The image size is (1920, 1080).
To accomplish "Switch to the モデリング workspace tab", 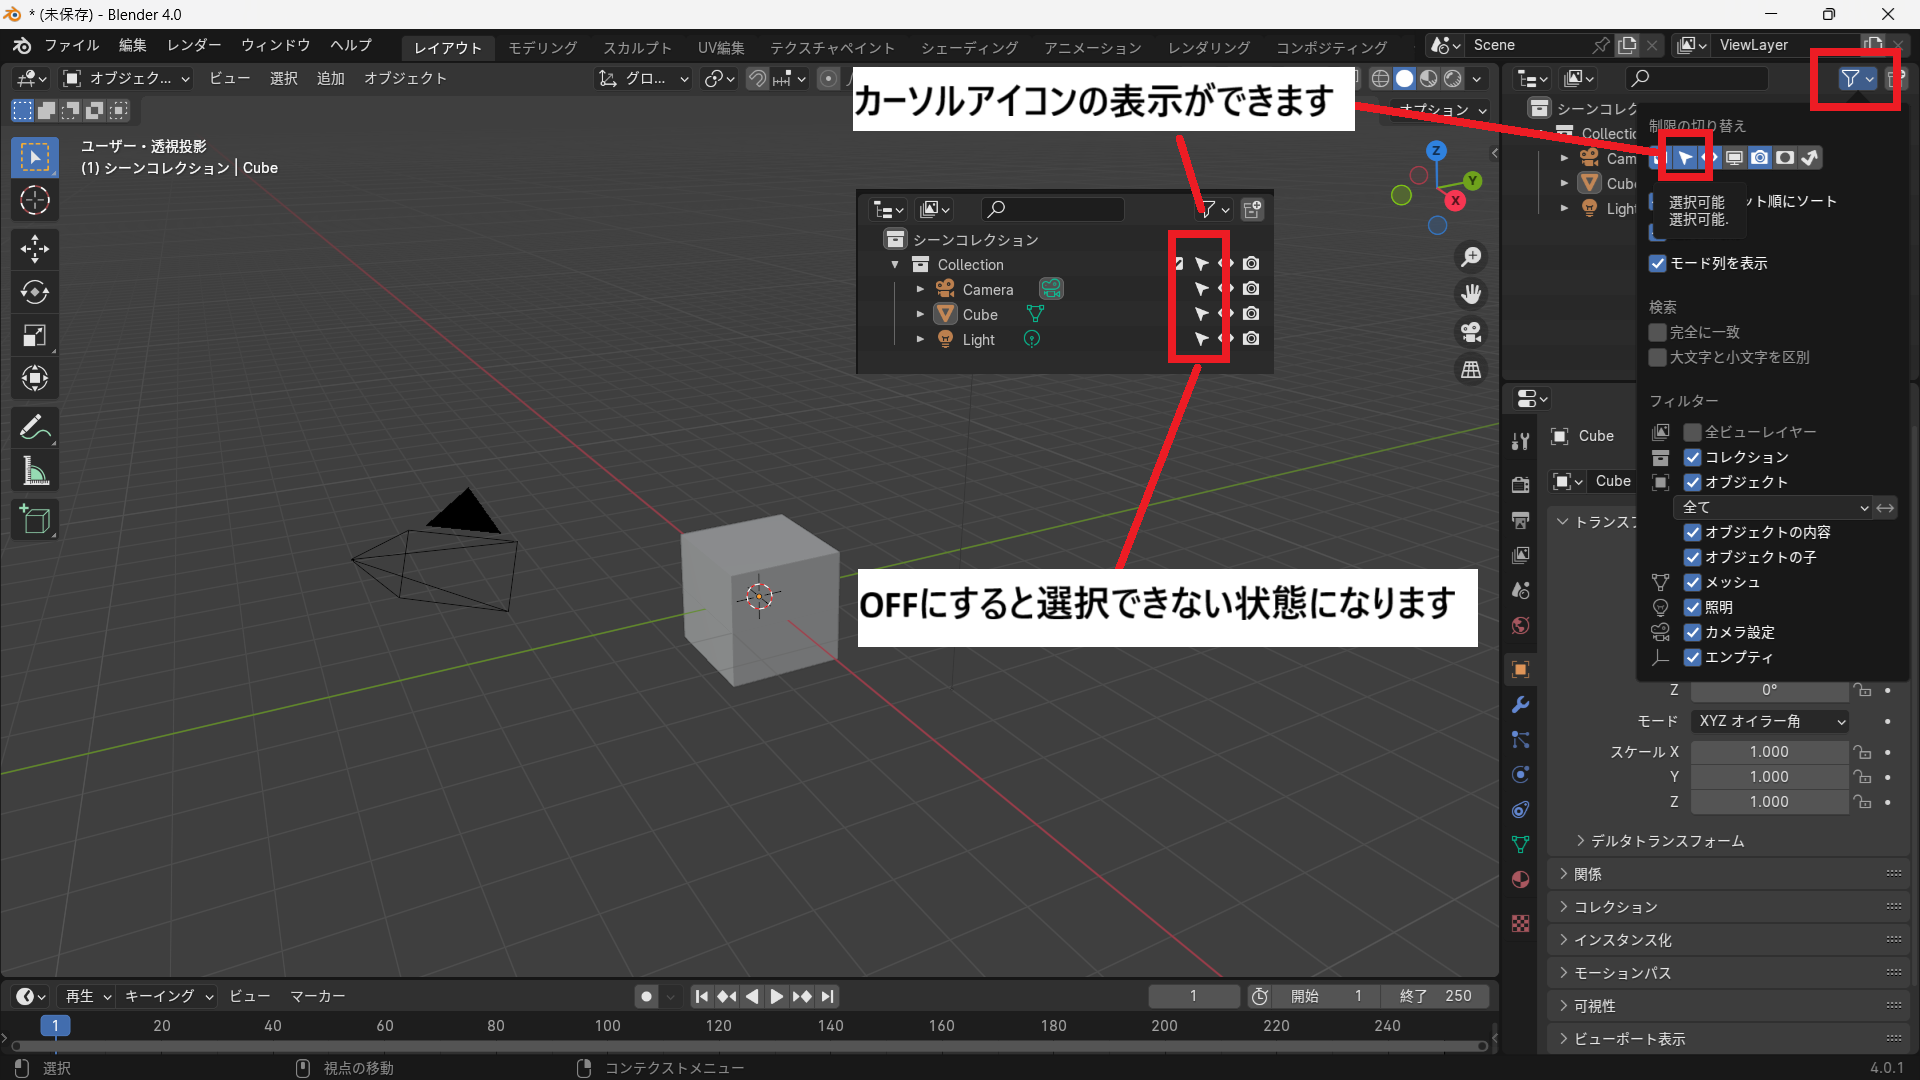I will (x=542, y=47).
